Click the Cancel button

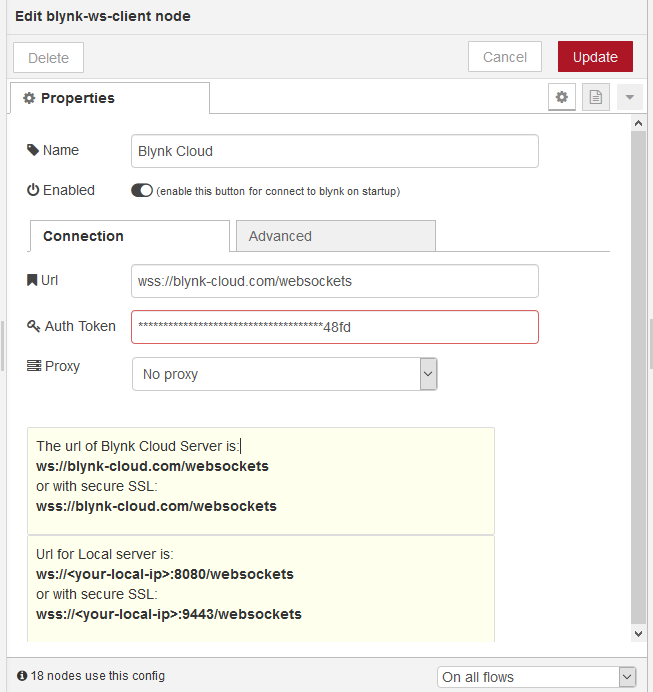click(x=505, y=56)
